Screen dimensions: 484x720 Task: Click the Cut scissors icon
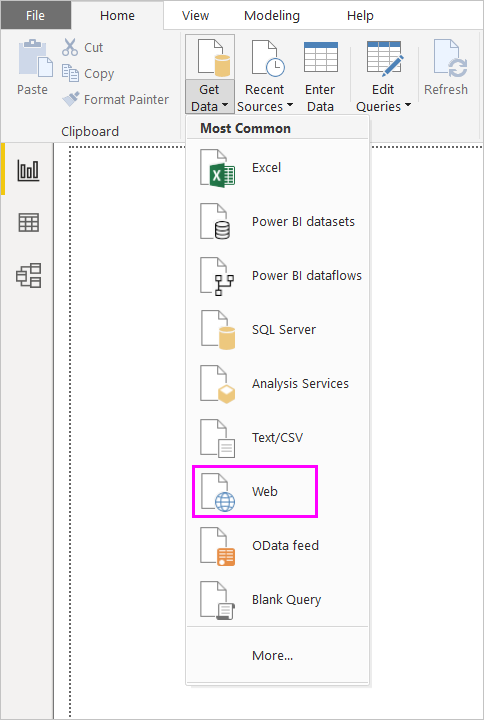pos(70,47)
